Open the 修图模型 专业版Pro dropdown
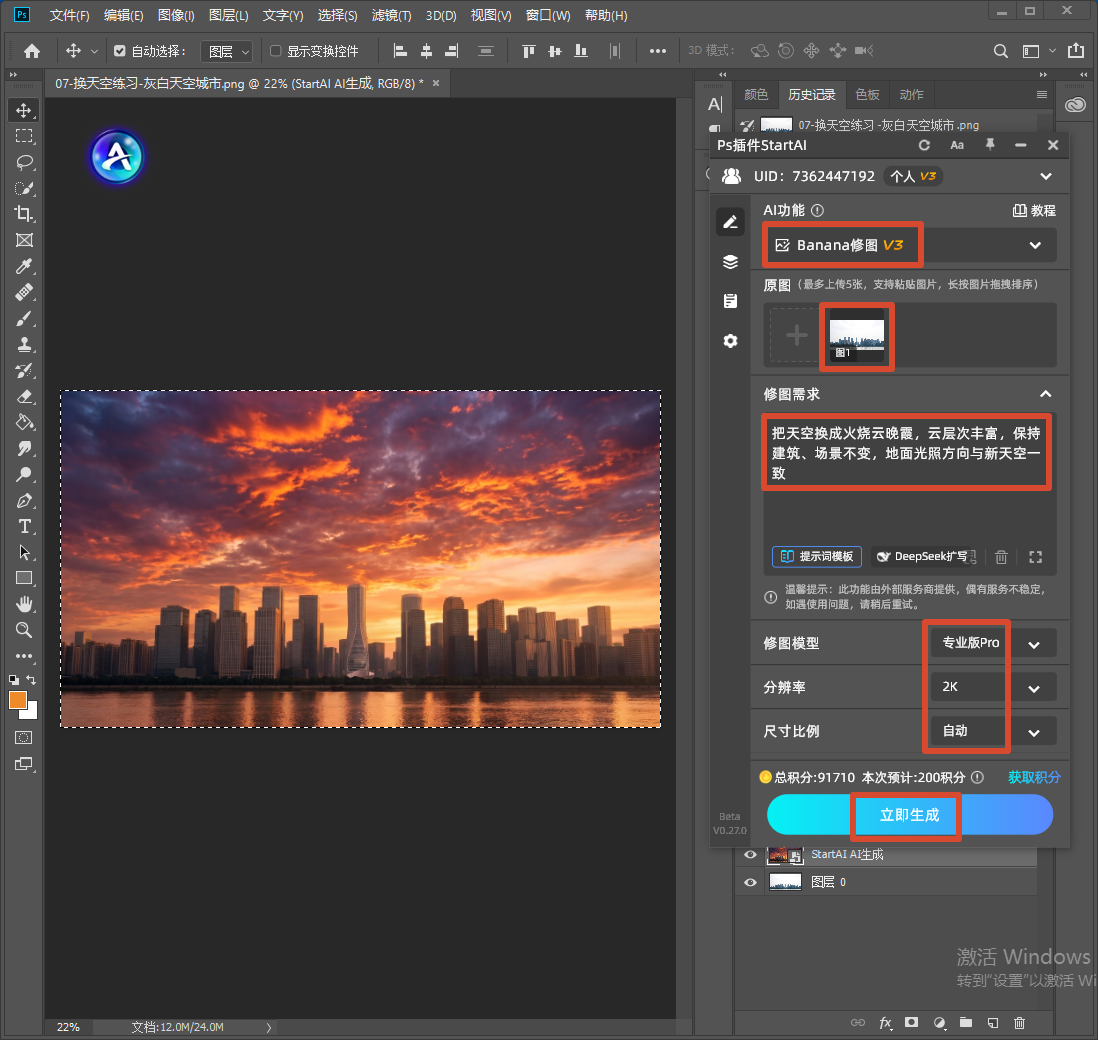Viewport: 1098px width, 1040px height. pyautogui.click(x=993, y=644)
